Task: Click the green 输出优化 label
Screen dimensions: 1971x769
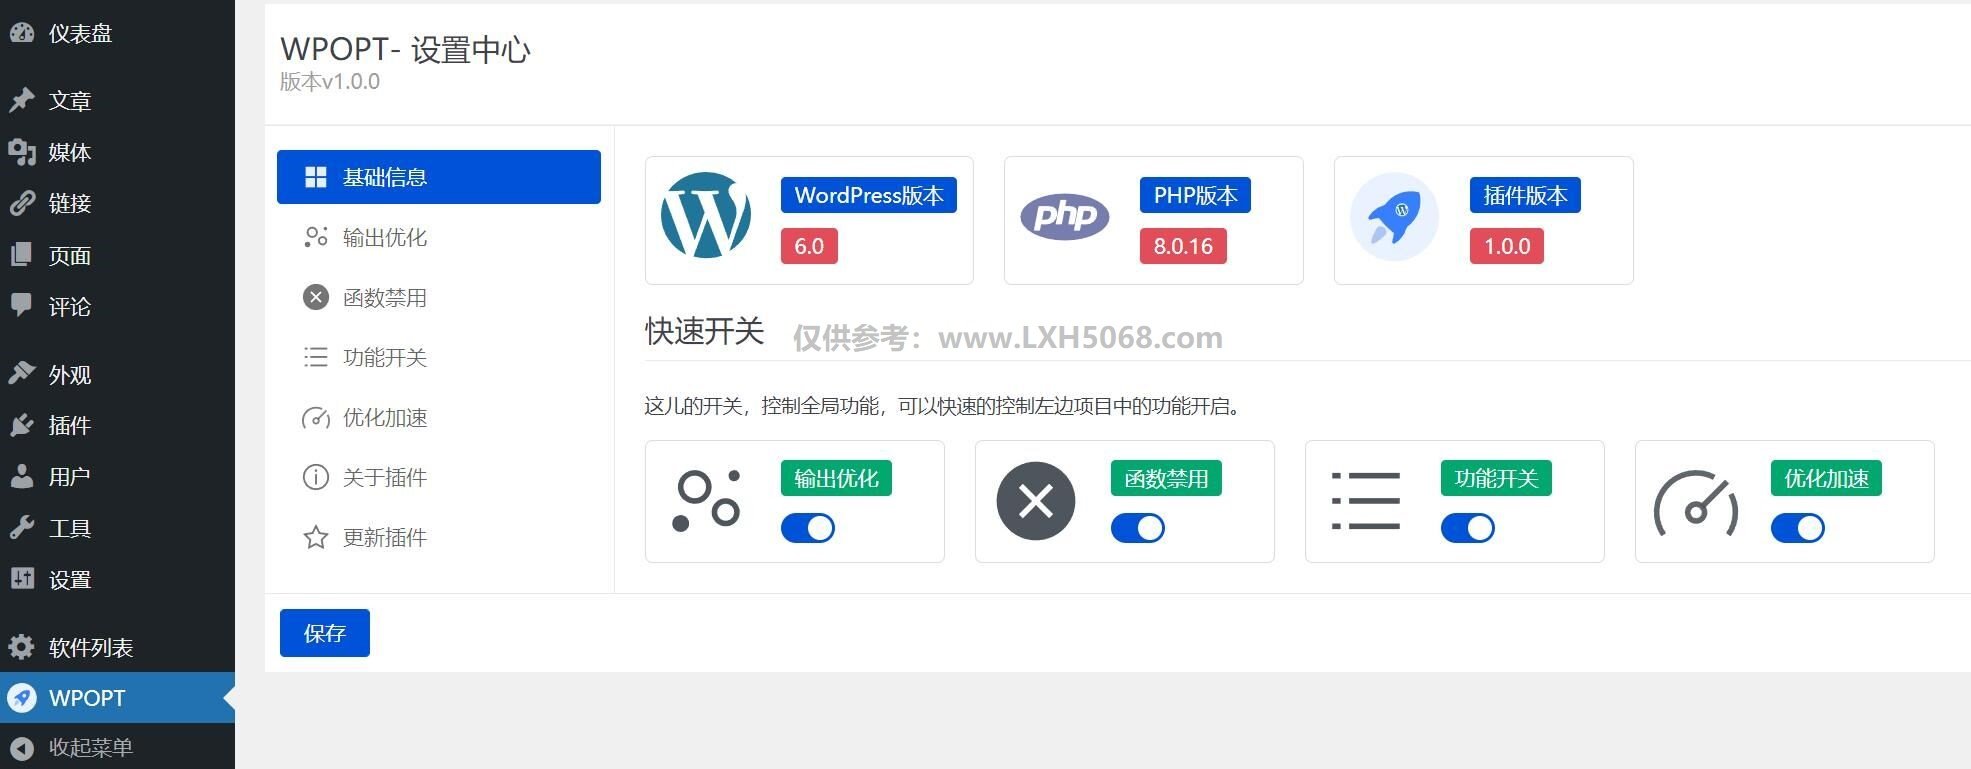Action: pyautogui.click(x=836, y=478)
